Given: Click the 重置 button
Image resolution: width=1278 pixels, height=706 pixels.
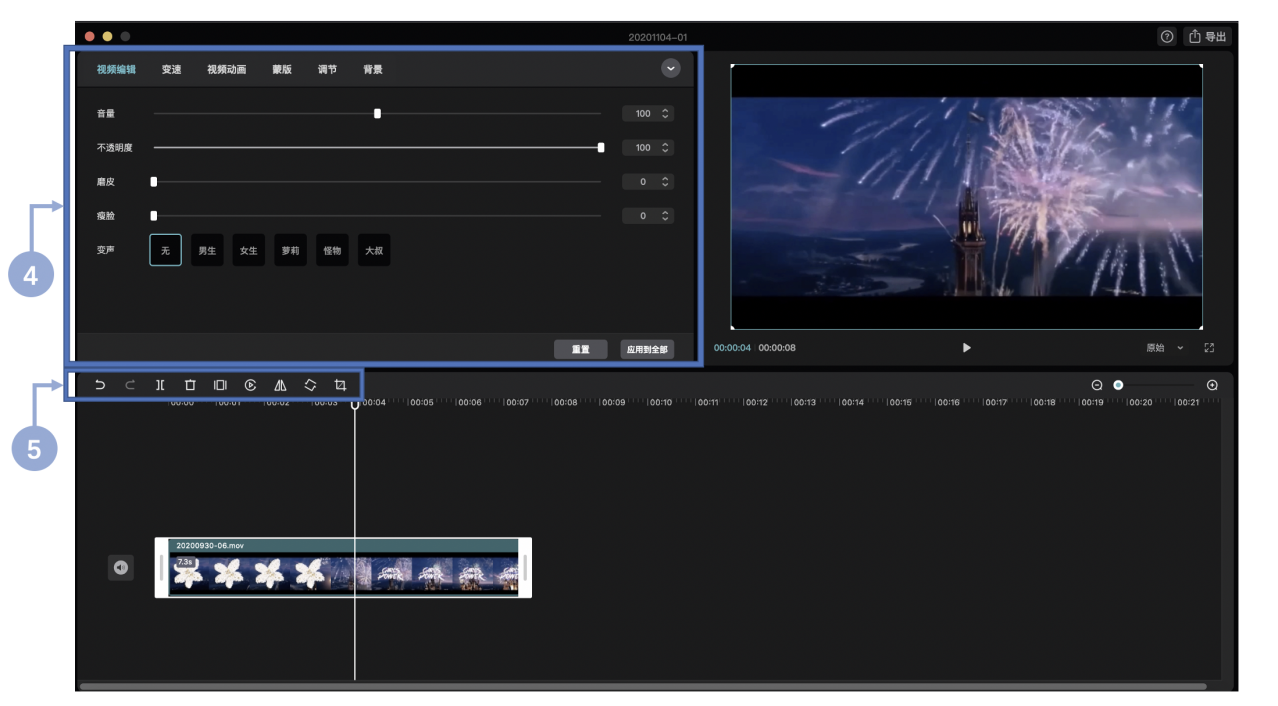Looking at the screenshot, I should tap(580, 350).
